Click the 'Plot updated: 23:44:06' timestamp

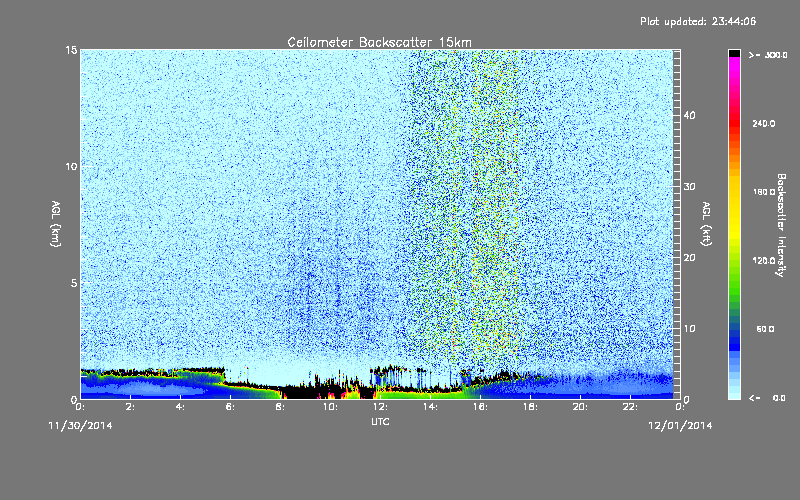pyautogui.click(x=698, y=21)
